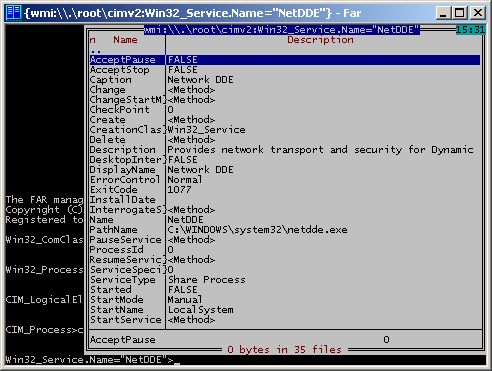Select the Change method row

point(285,90)
